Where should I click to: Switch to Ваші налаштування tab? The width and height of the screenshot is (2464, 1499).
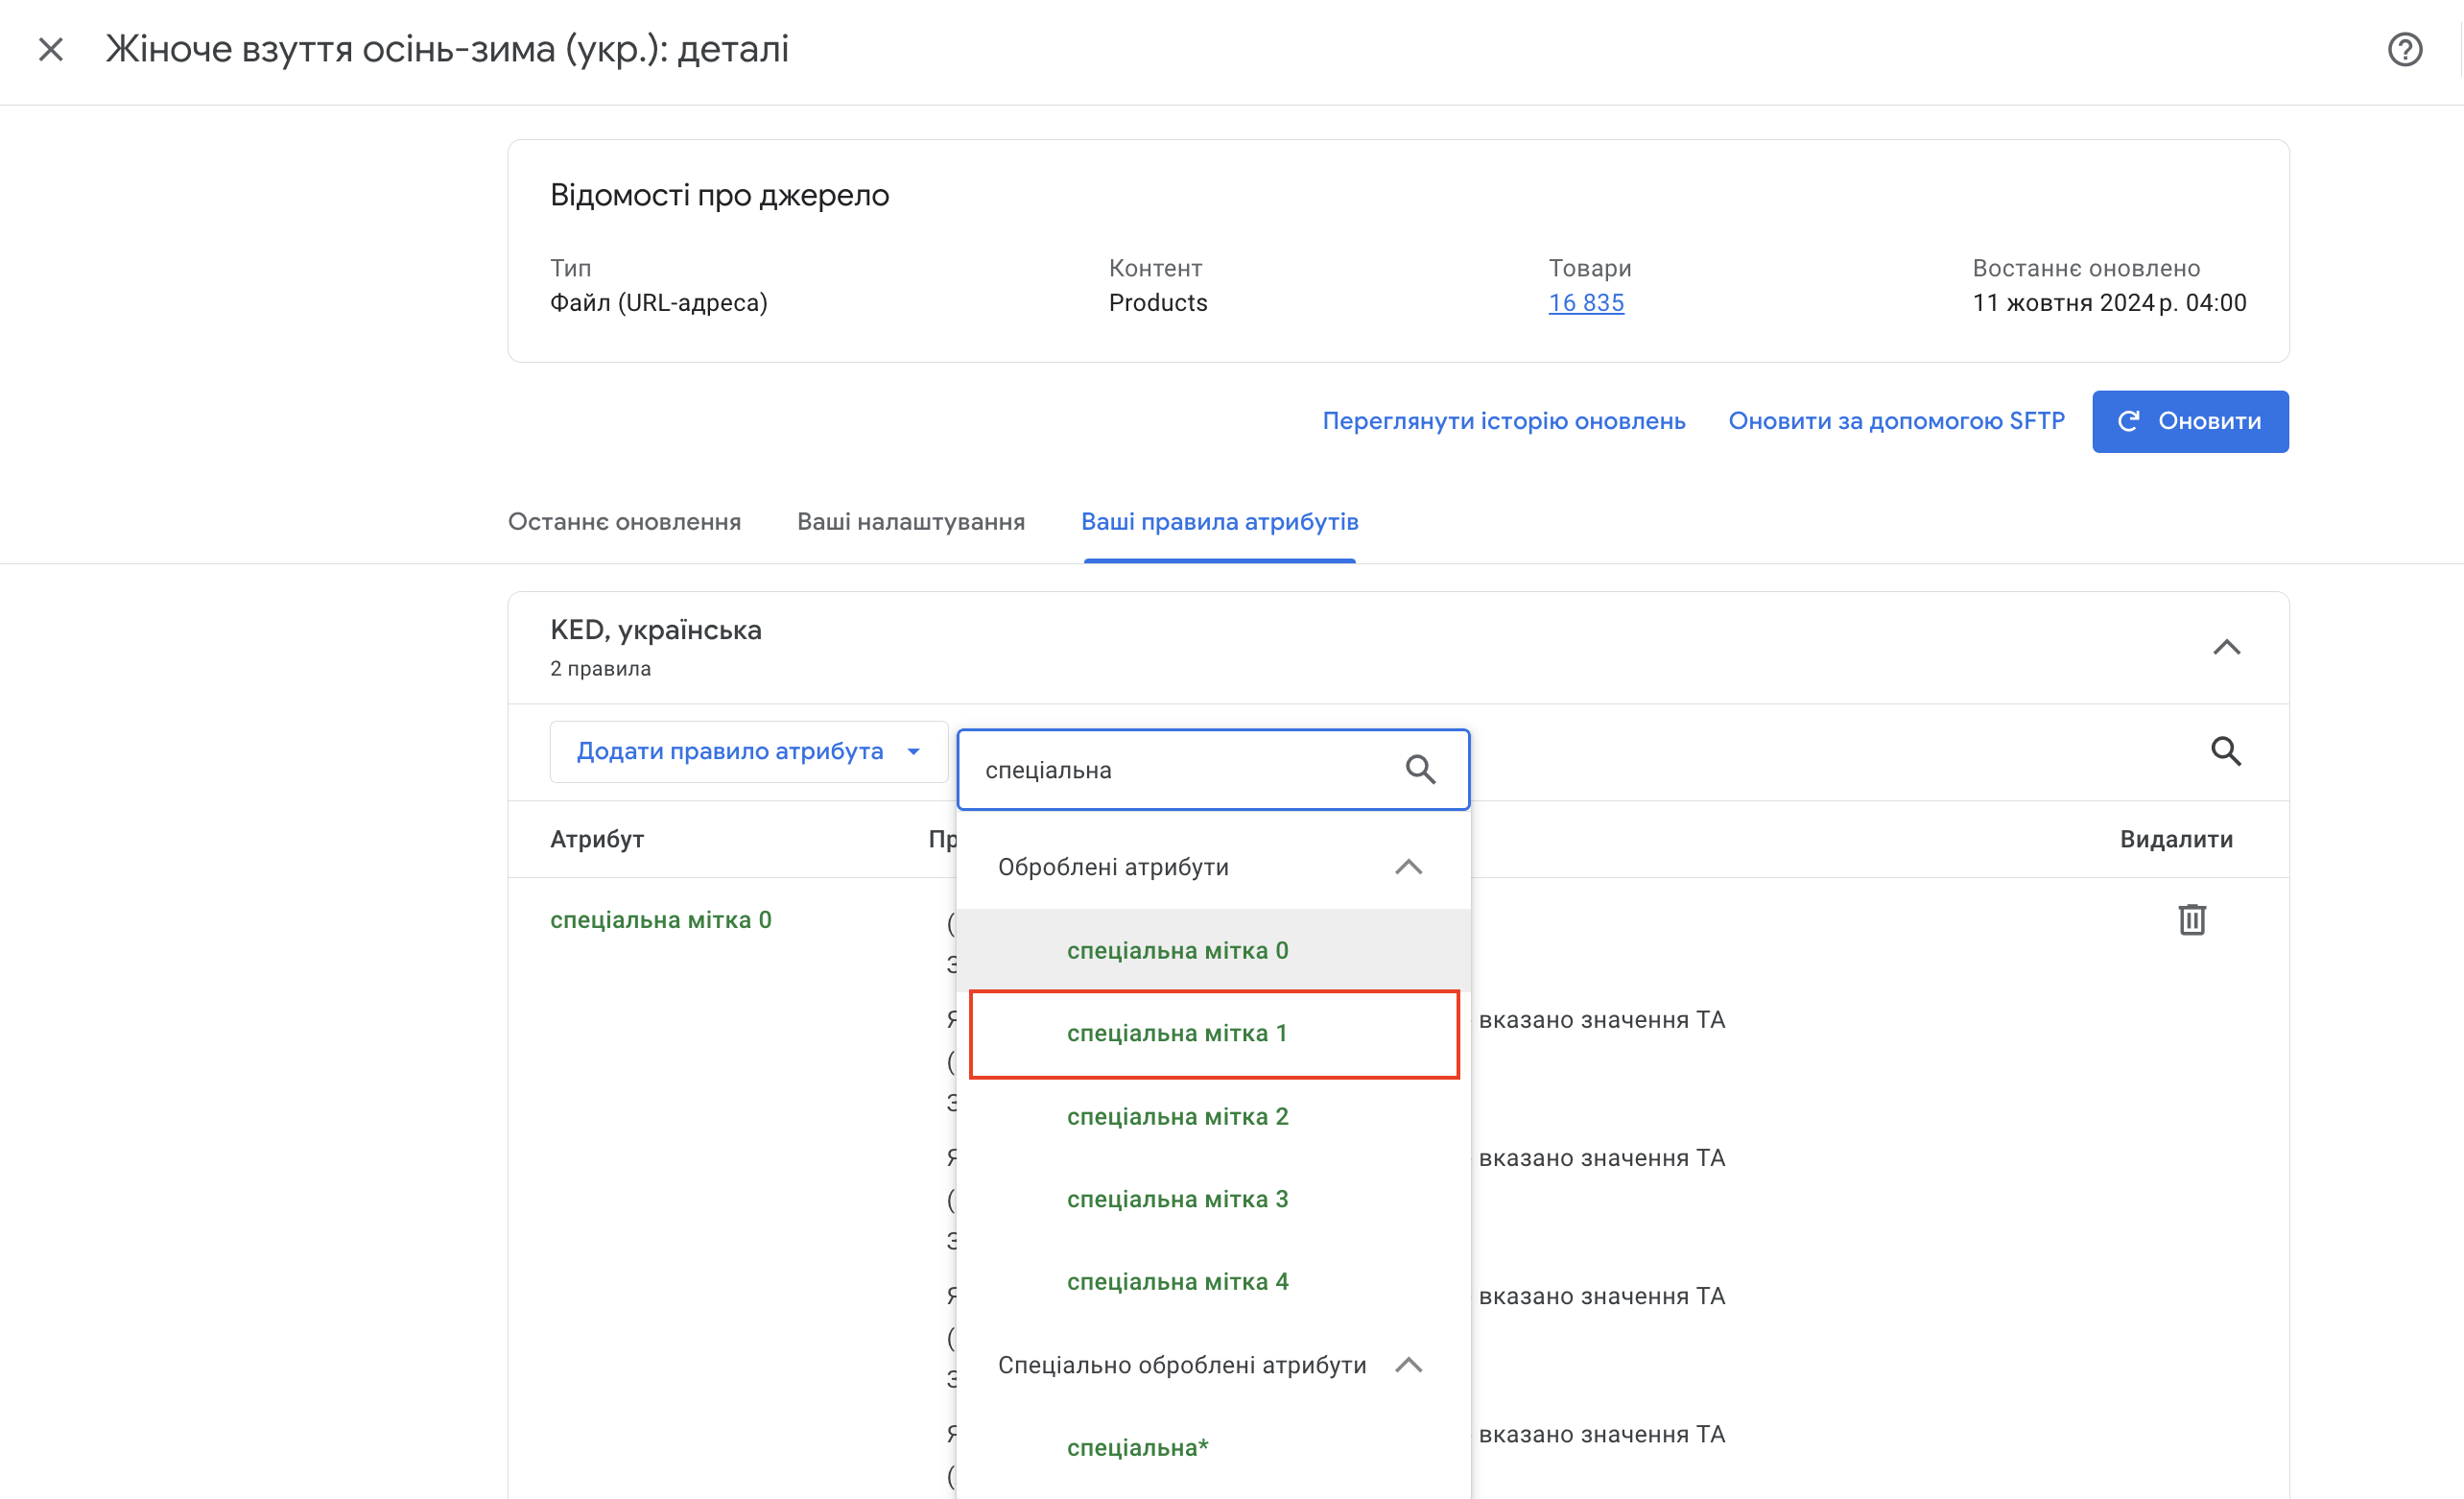point(911,522)
